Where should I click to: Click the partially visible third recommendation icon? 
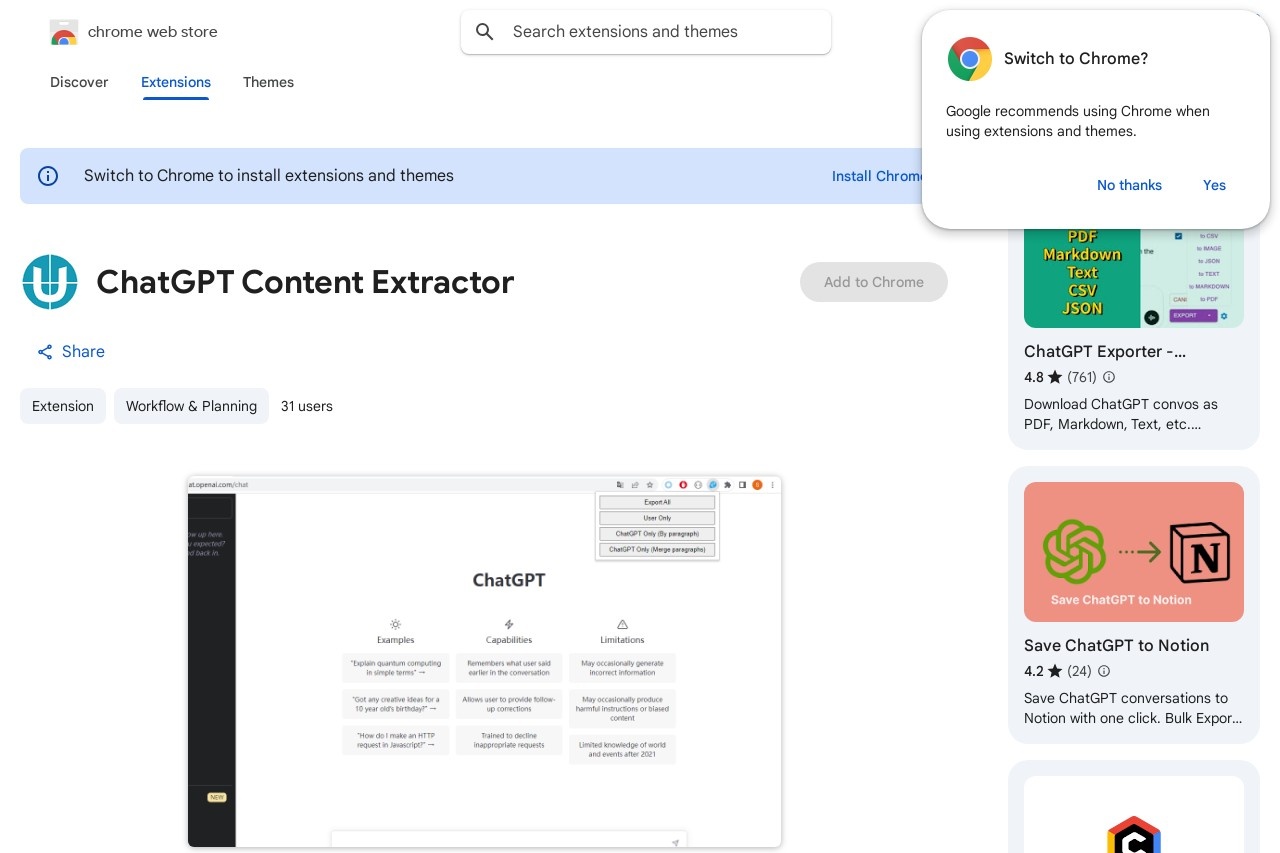coord(1134,833)
